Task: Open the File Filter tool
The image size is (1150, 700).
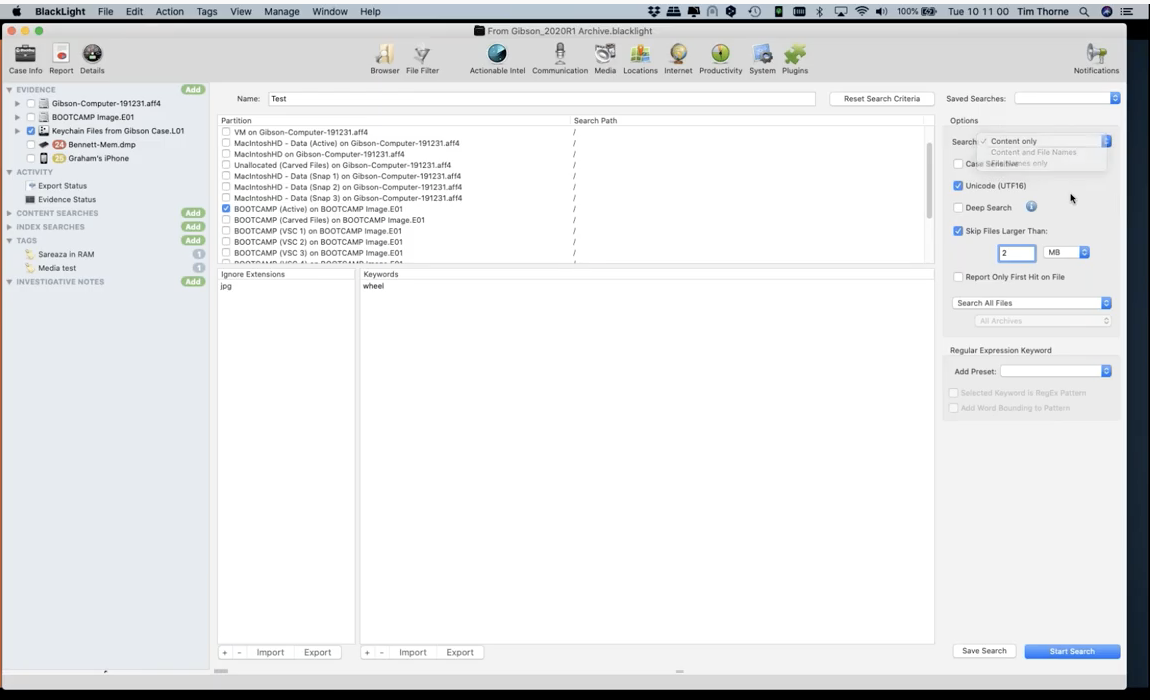Action: (422, 54)
